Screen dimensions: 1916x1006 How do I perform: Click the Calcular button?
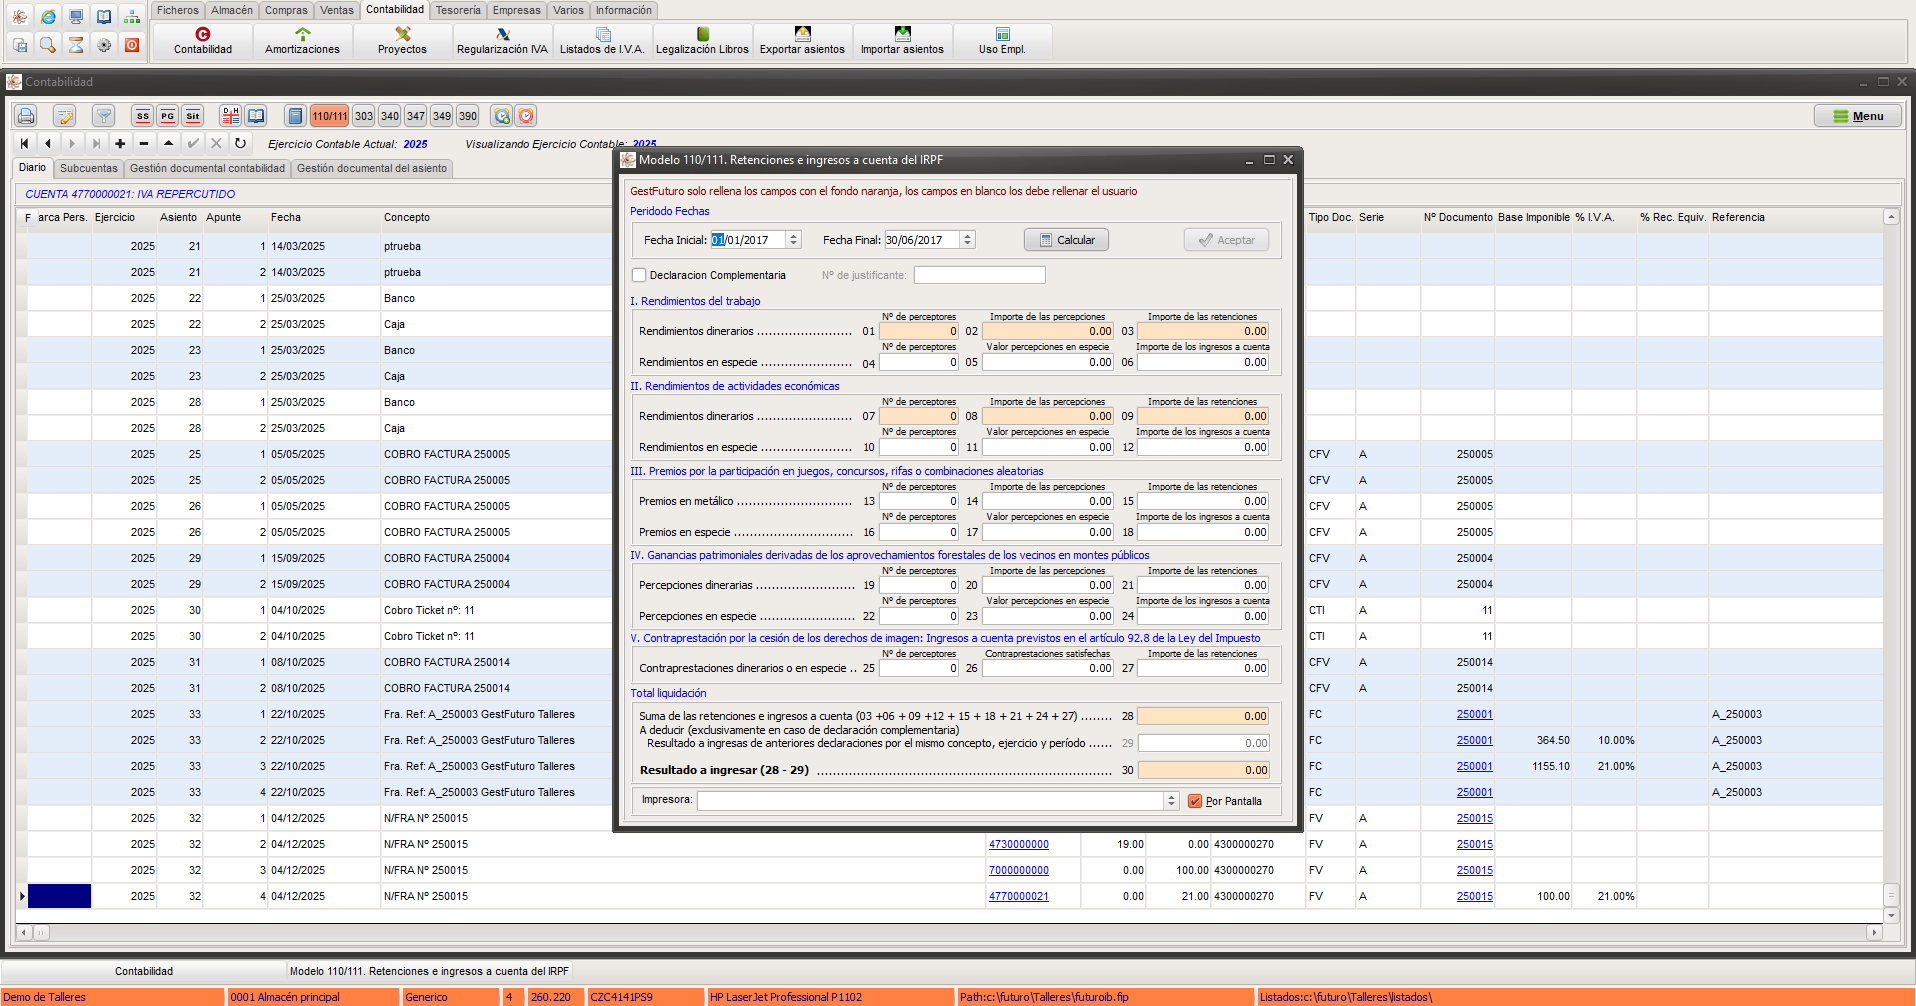pos(1066,240)
